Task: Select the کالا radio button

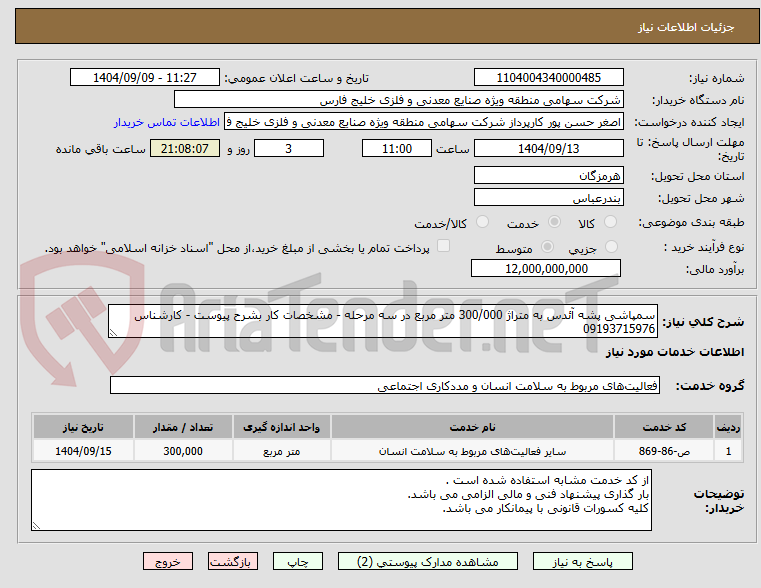Action: click(x=610, y=222)
